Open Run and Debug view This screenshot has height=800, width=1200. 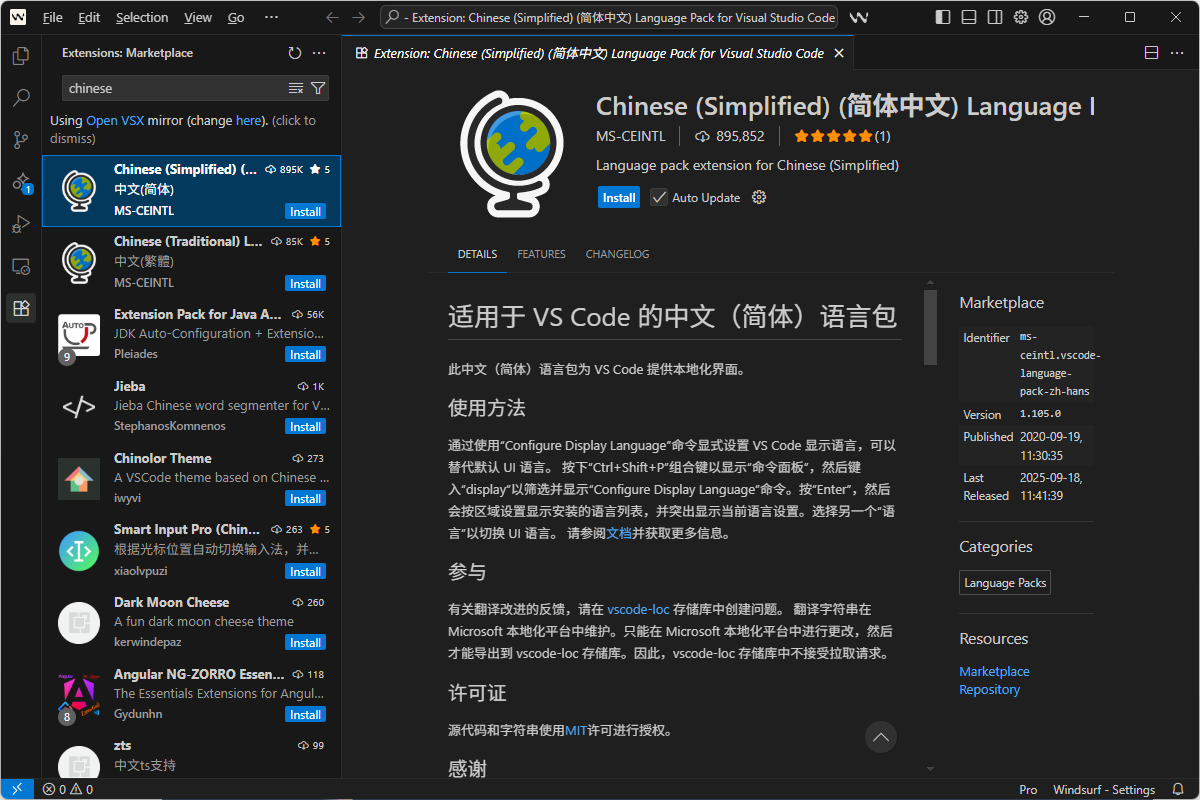[20, 224]
